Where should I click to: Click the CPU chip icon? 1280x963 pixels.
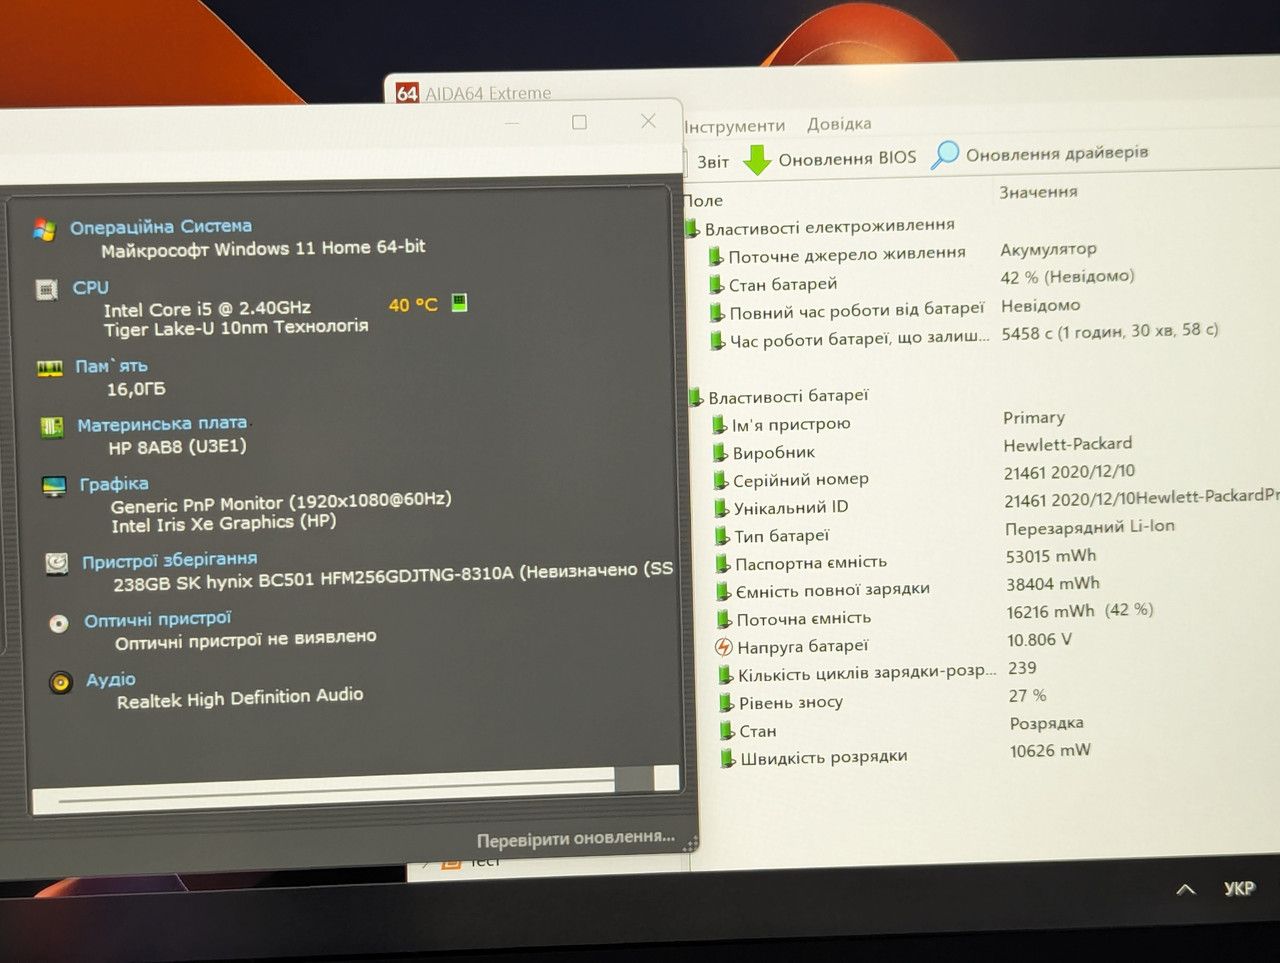coord(47,290)
